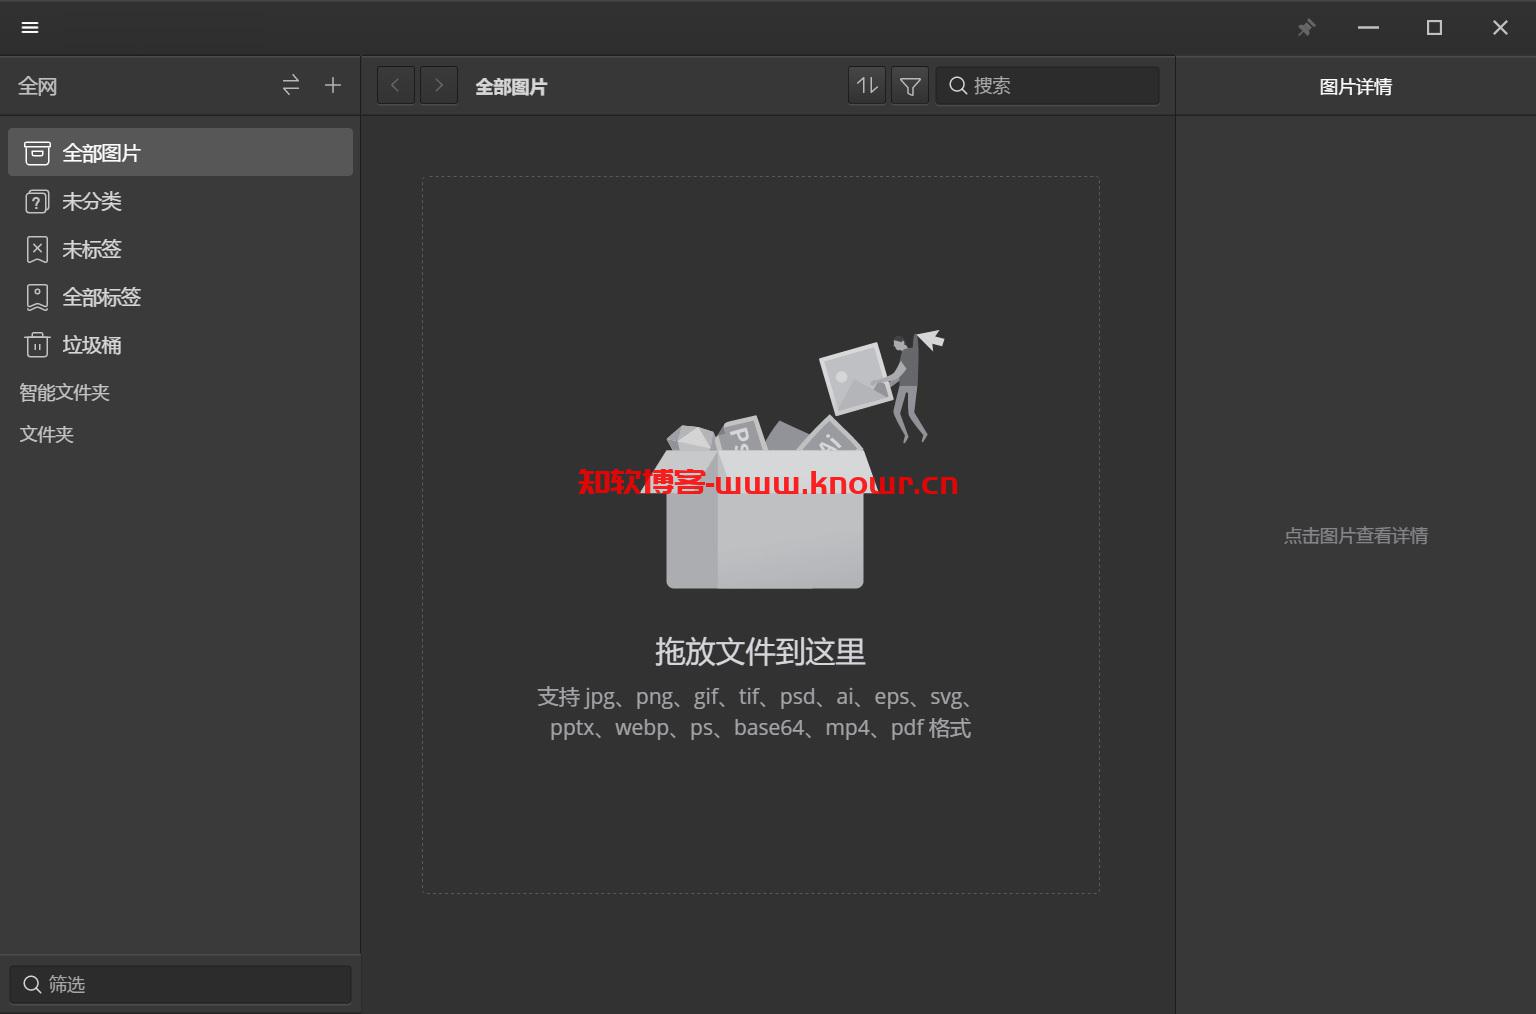Click the 文件夹 section header
The width and height of the screenshot is (1536, 1014).
[x=47, y=435]
